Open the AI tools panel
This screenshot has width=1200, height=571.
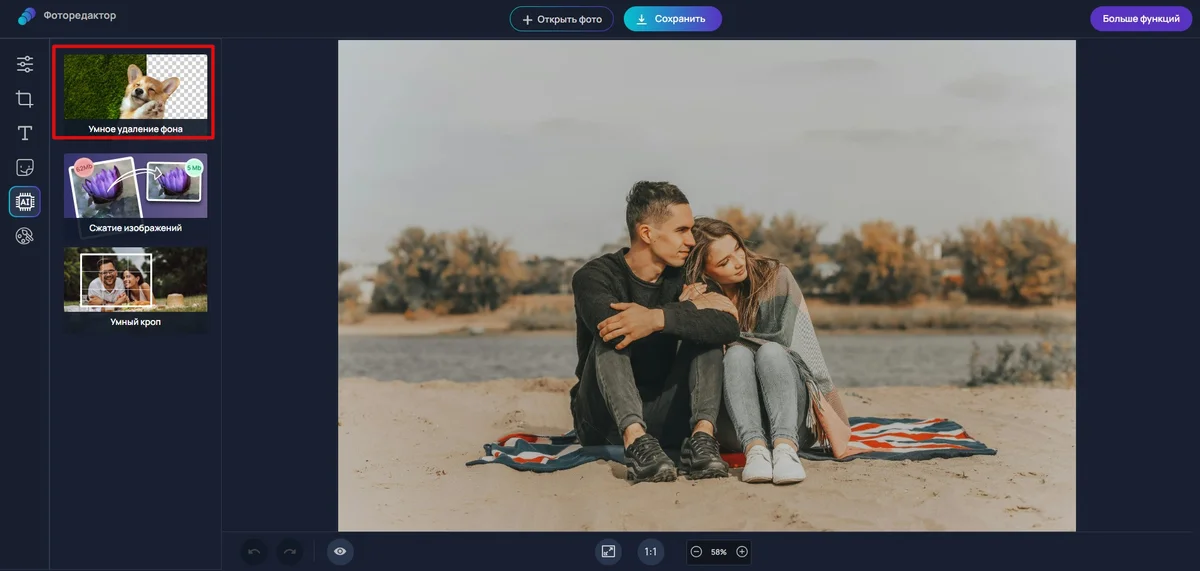tap(25, 201)
